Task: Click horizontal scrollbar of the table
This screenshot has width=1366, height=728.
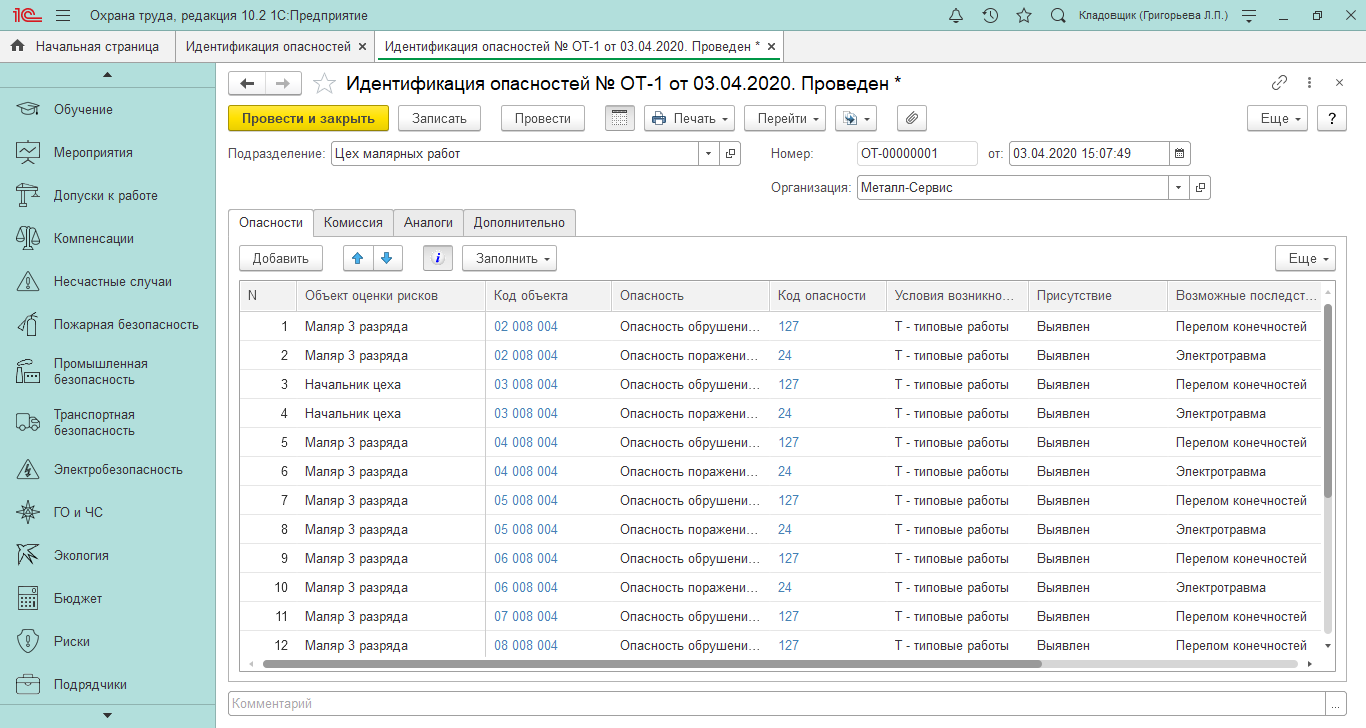Action: click(x=651, y=664)
